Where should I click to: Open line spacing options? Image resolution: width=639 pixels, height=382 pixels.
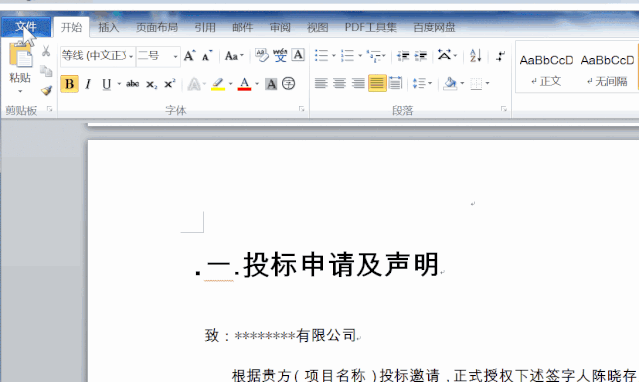click(x=422, y=84)
